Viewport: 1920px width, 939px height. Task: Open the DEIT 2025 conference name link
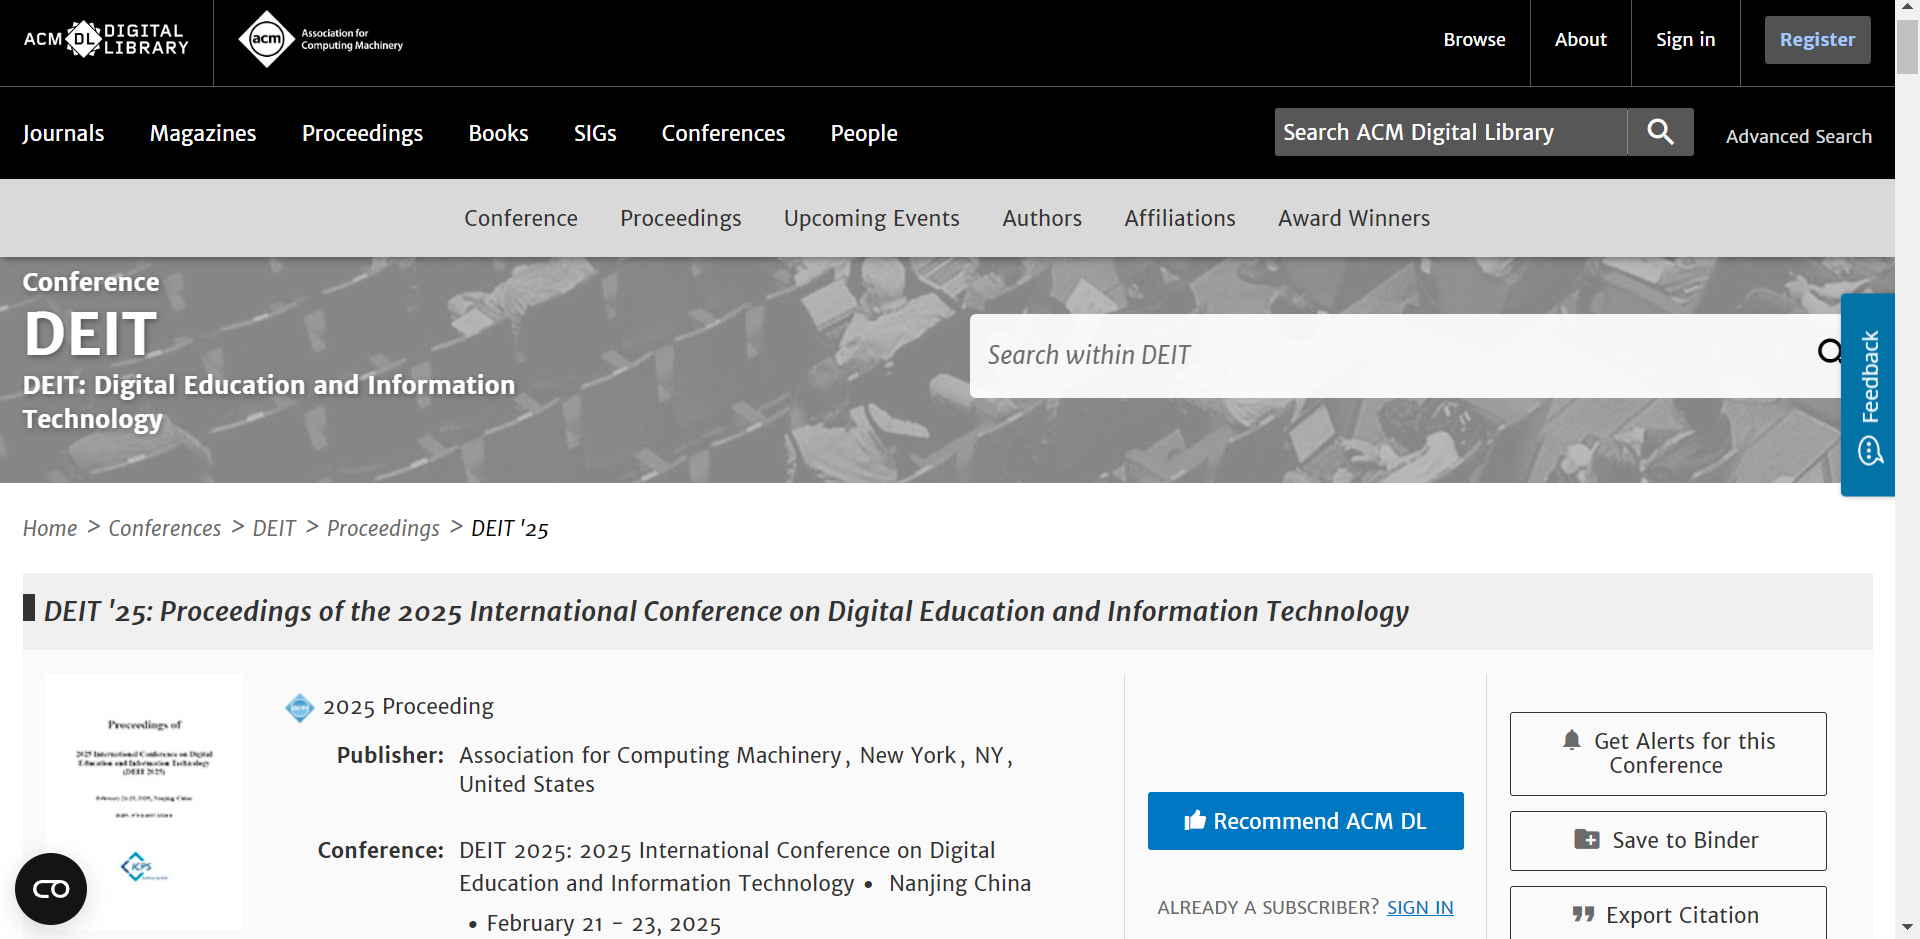pyautogui.click(x=727, y=866)
